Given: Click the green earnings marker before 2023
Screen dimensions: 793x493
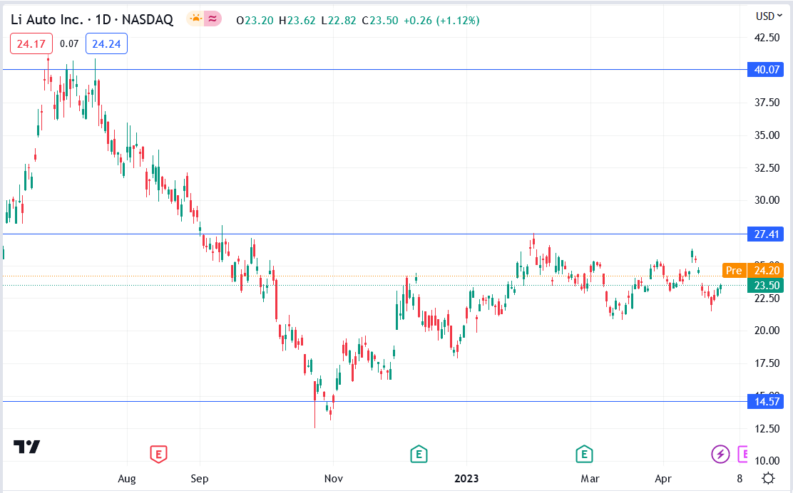Looking at the screenshot, I should pos(418,454).
